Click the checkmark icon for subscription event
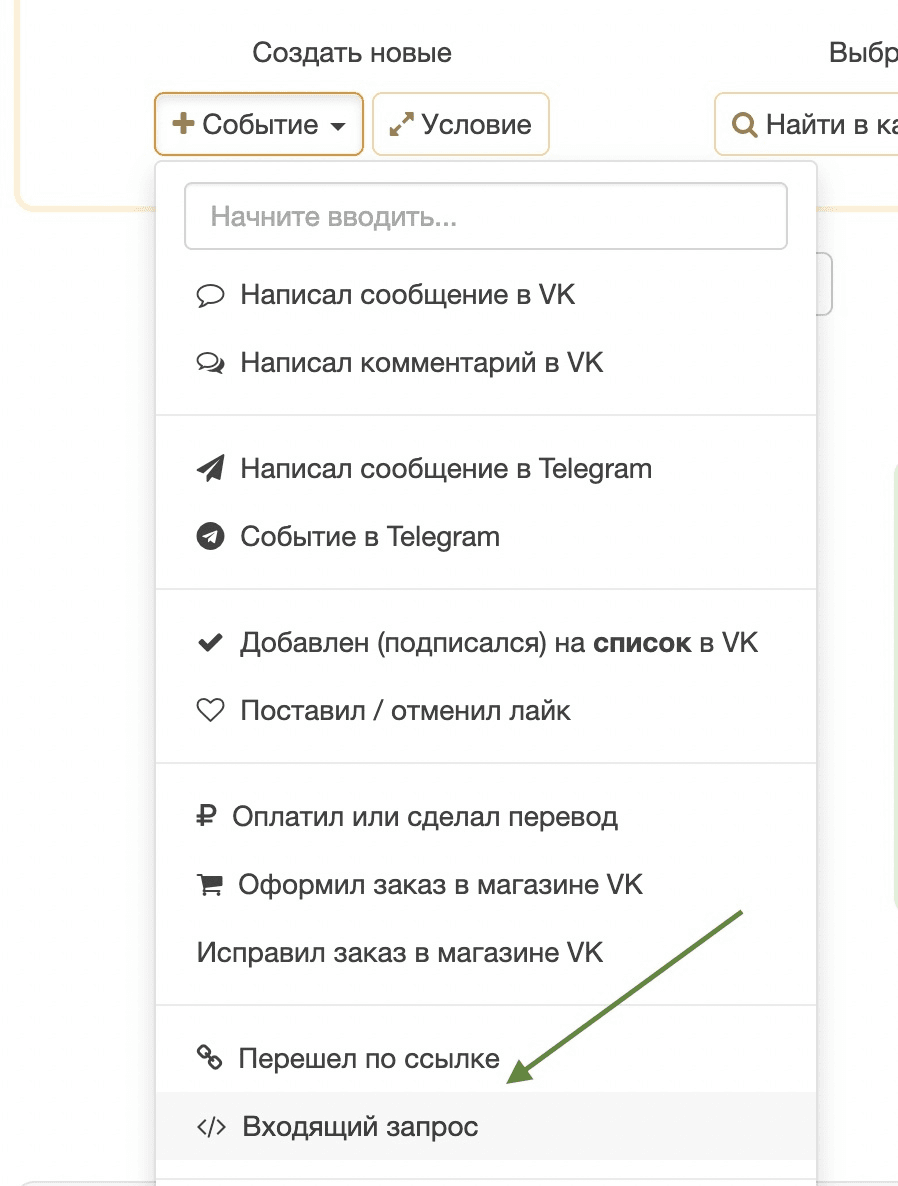Image resolution: width=898 pixels, height=1186 pixels. click(208, 642)
